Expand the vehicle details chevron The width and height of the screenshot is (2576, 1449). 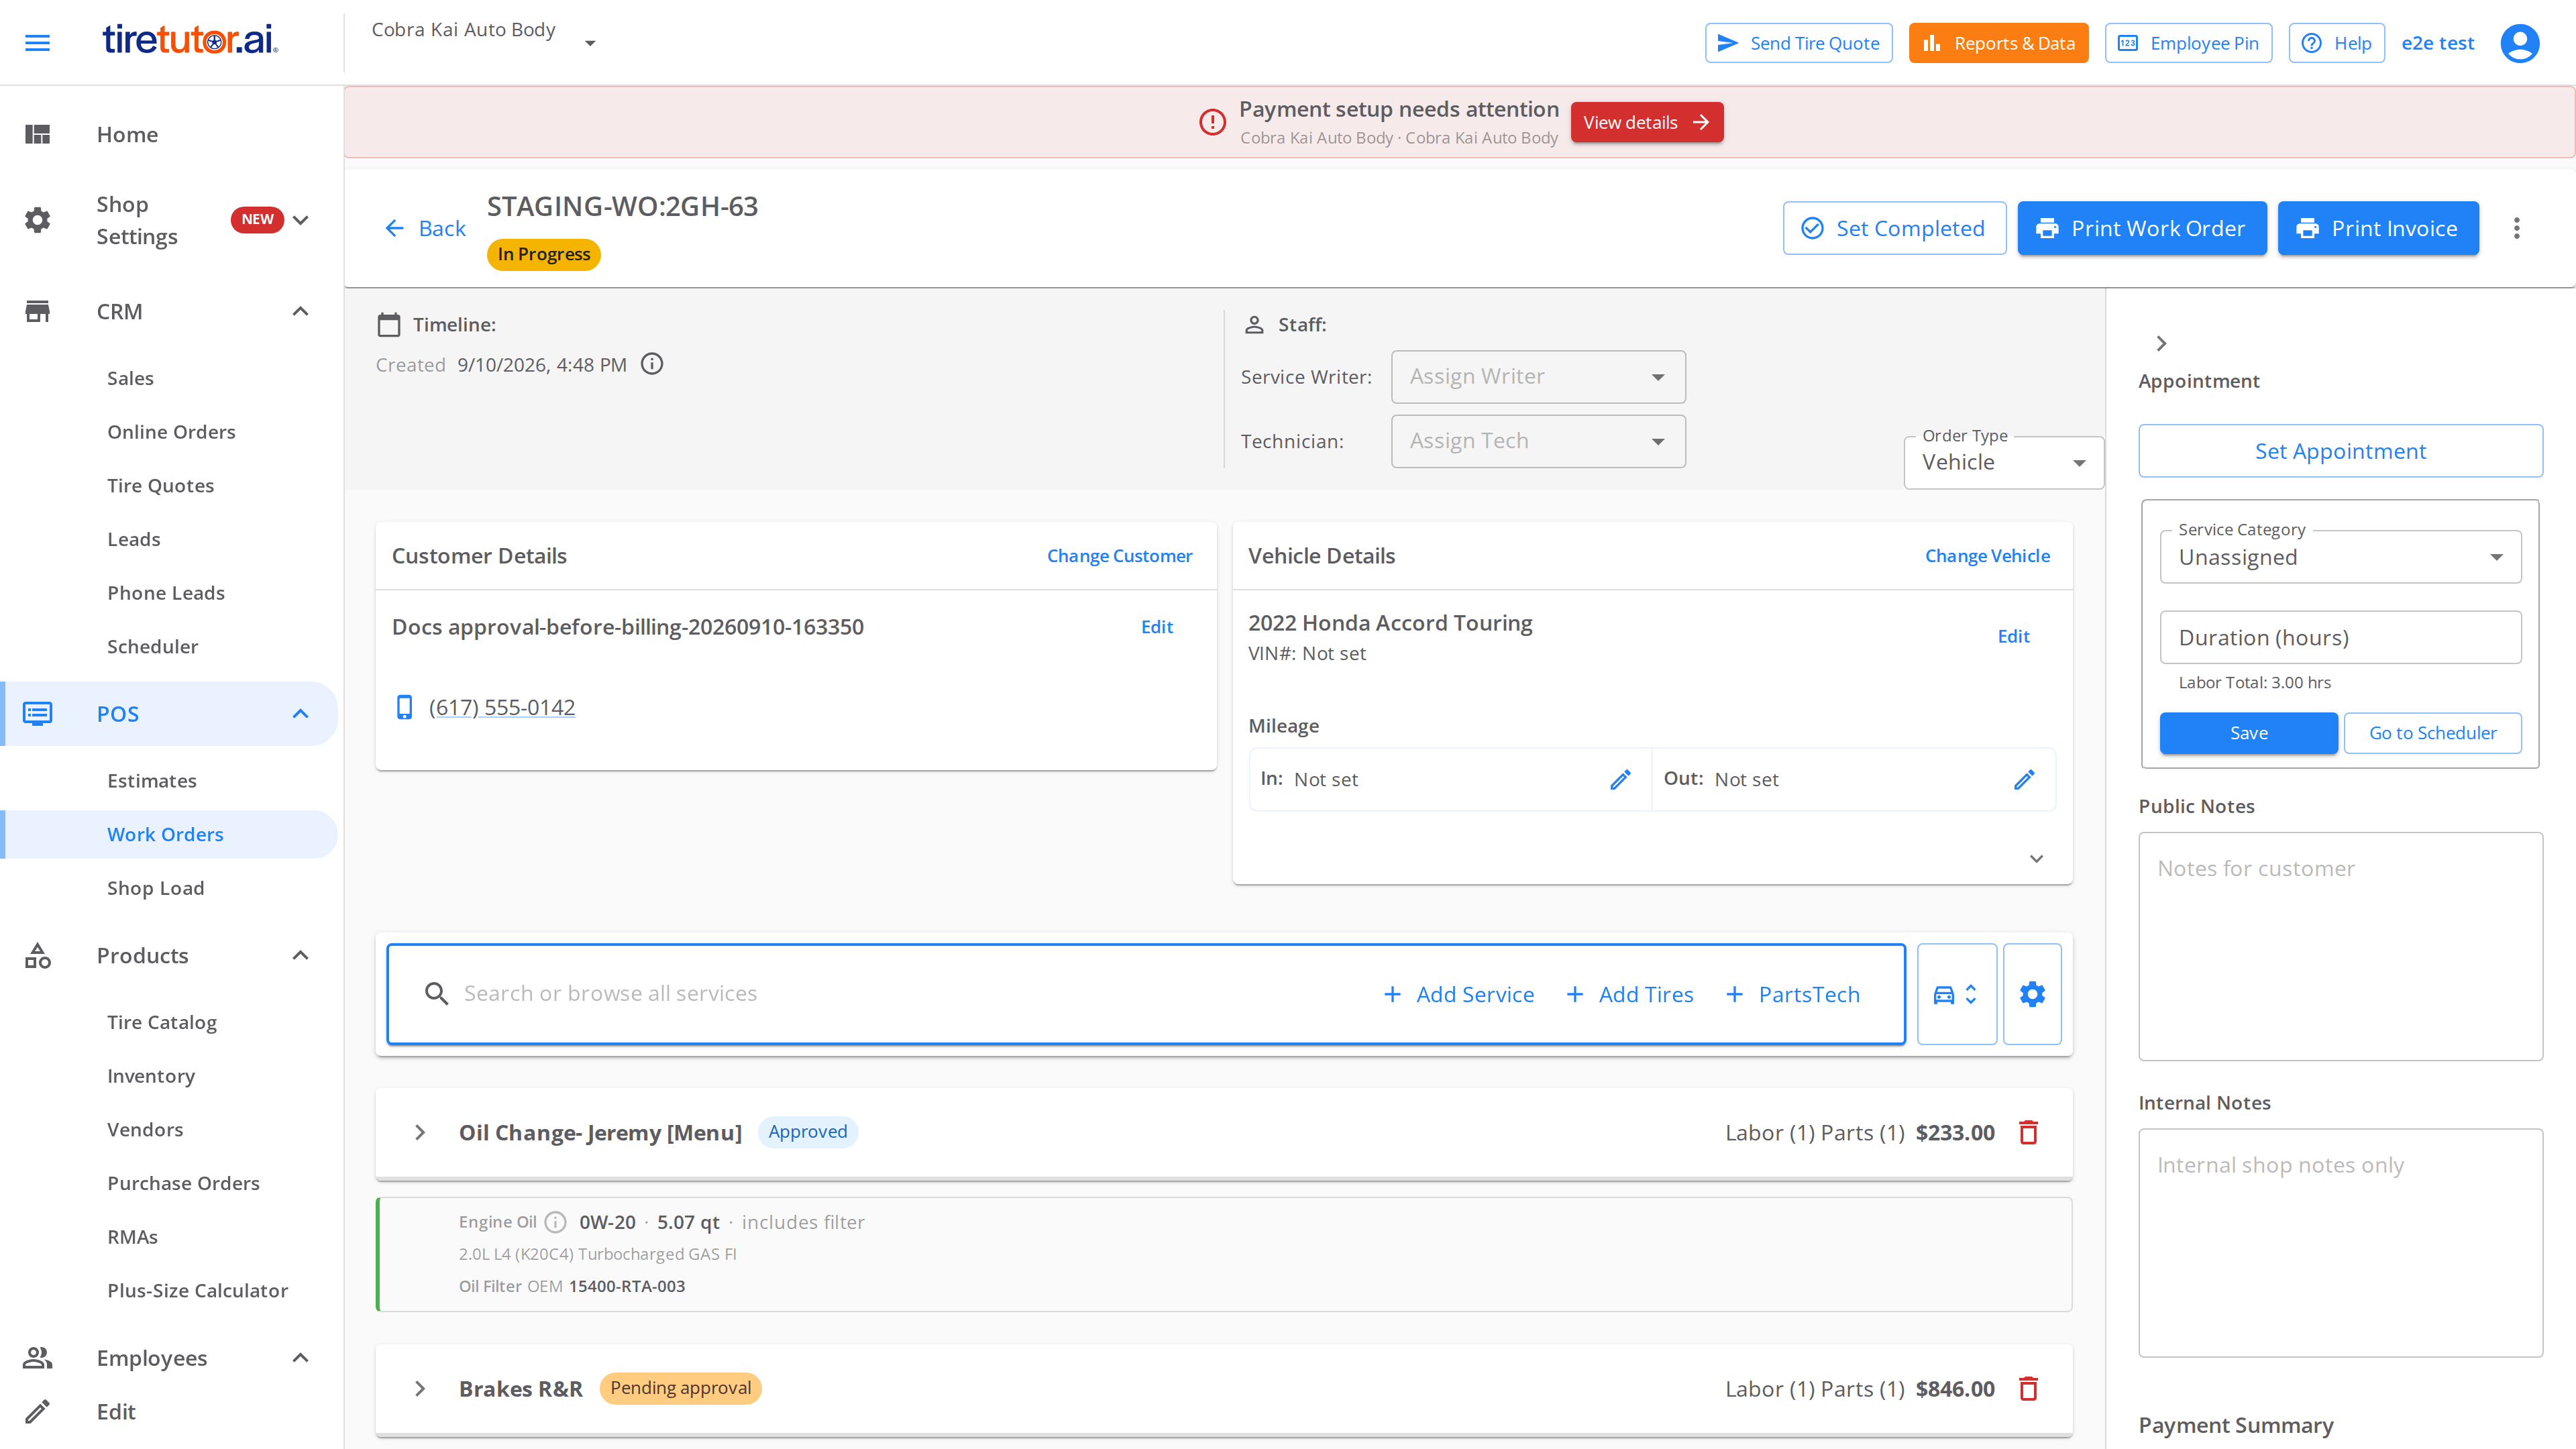pos(2036,858)
